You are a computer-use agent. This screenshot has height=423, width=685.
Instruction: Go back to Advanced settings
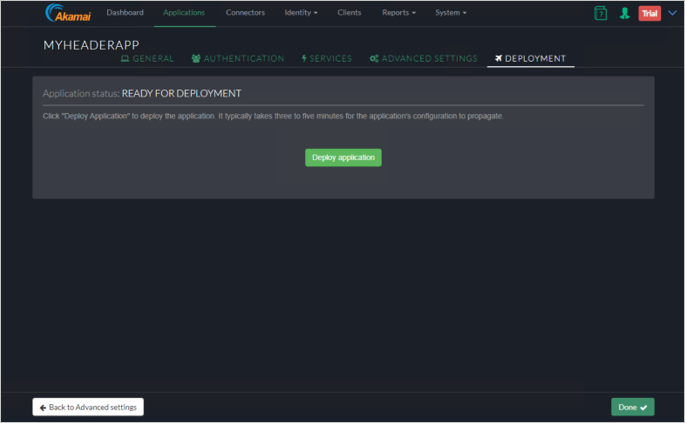tap(88, 407)
